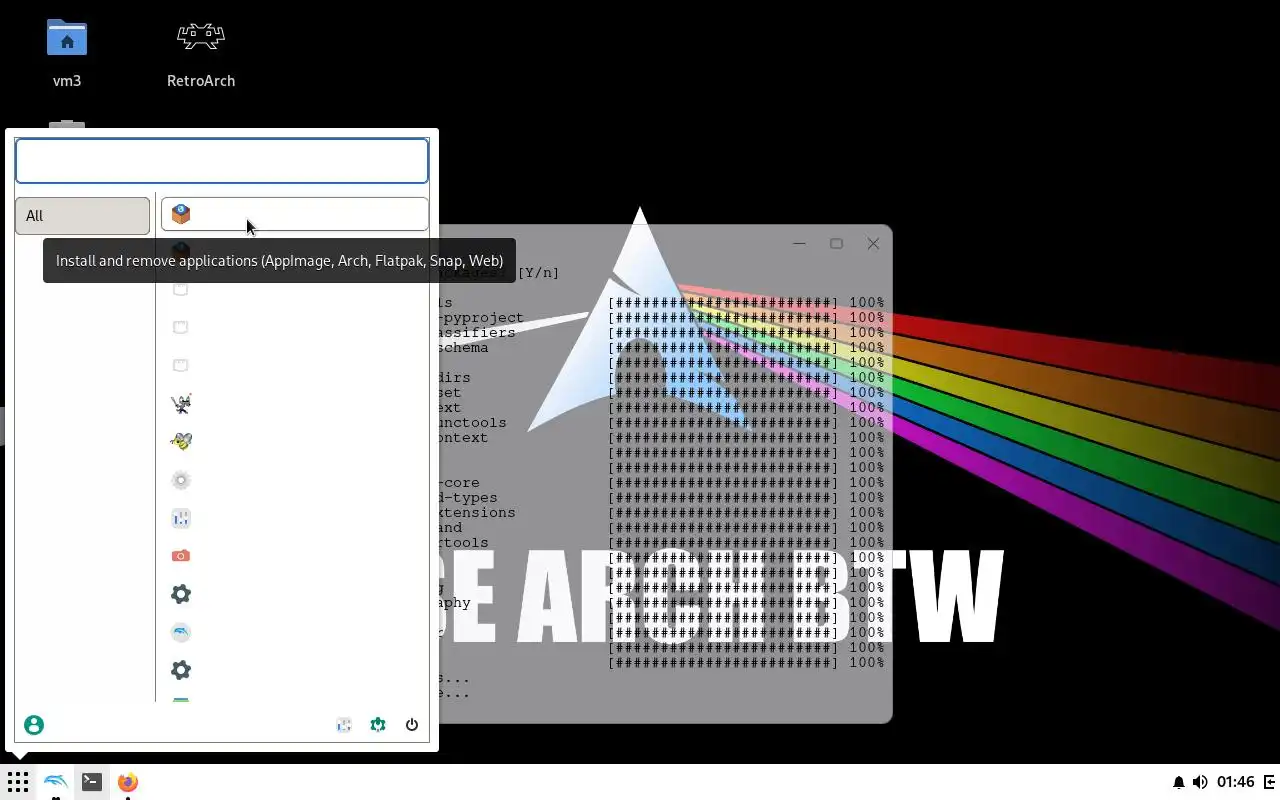Open the sliders configuration icon in menu footer
This screenshot has height=800, width=1280.
(344, 725)
